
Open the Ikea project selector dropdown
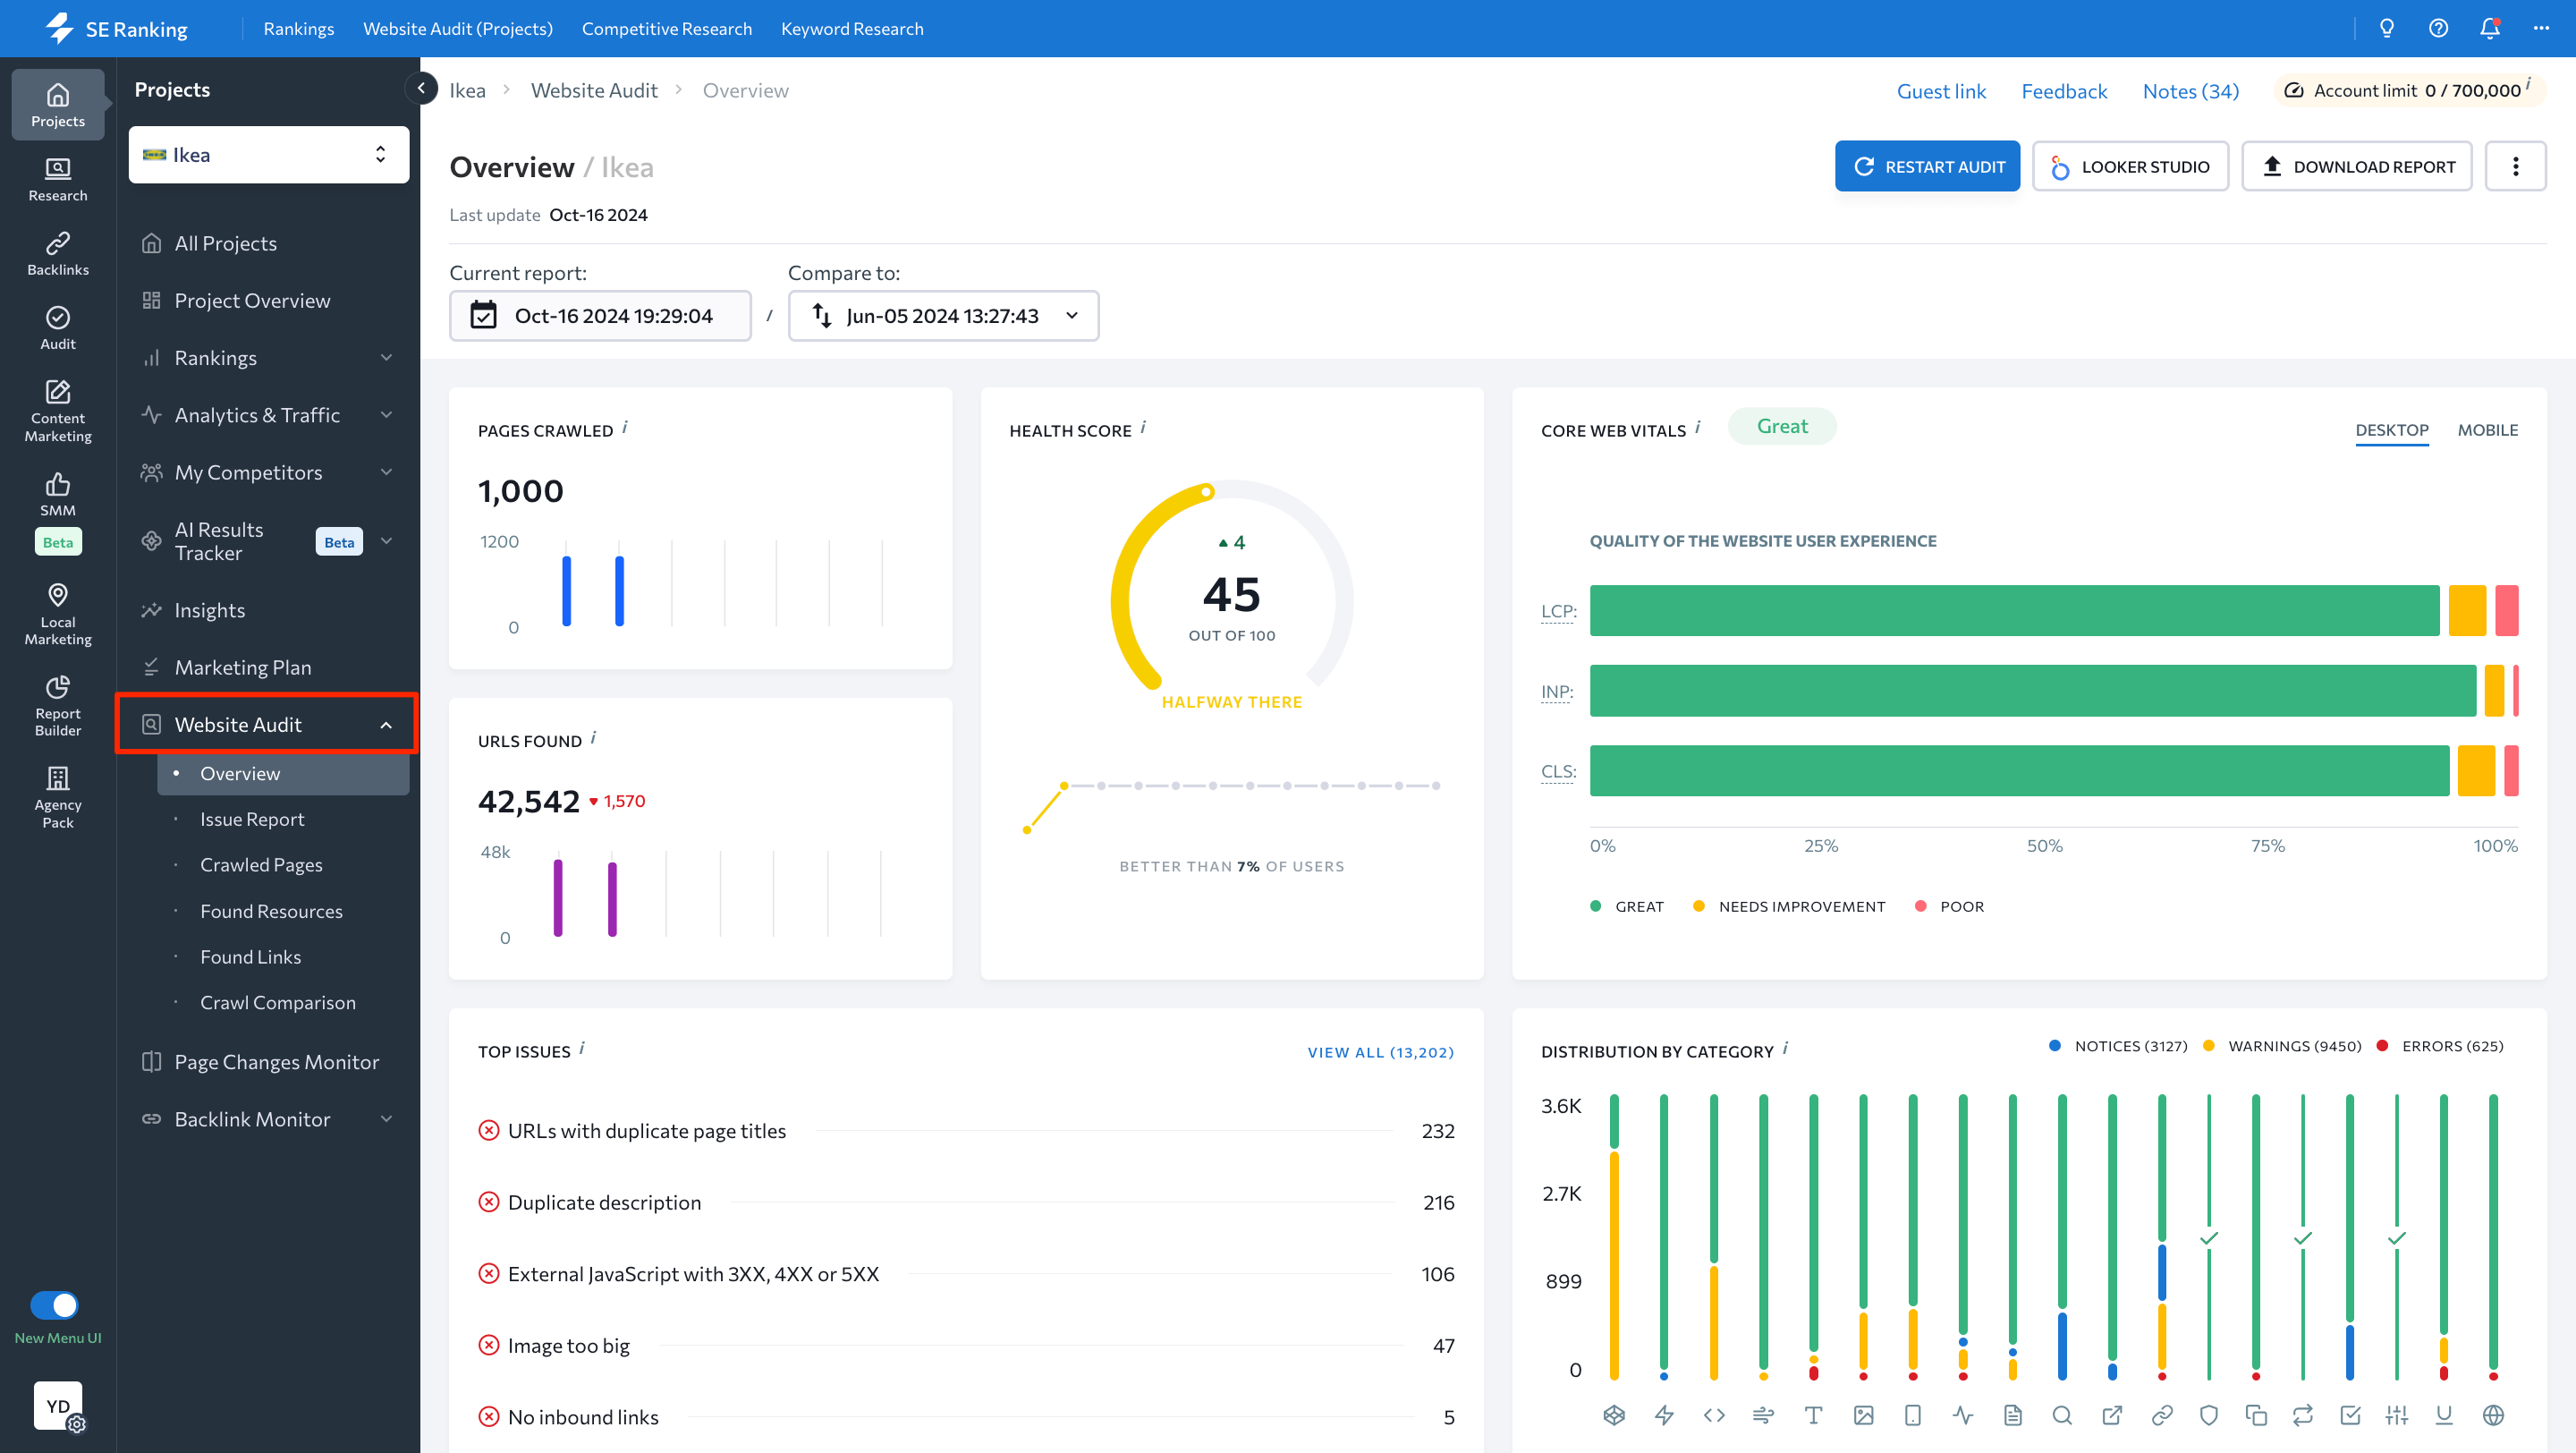[x=268, y=155]
